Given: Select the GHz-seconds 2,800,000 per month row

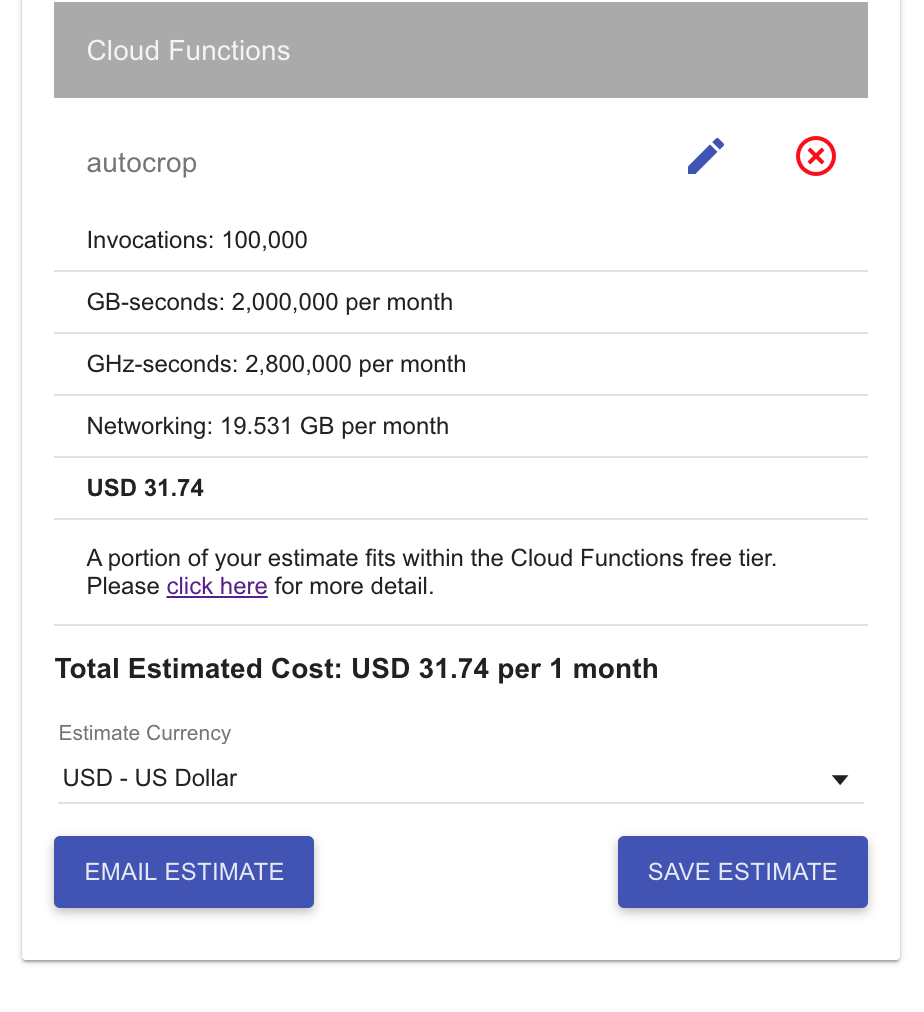Looking at the screenshot, I should [x=461, y=364].
